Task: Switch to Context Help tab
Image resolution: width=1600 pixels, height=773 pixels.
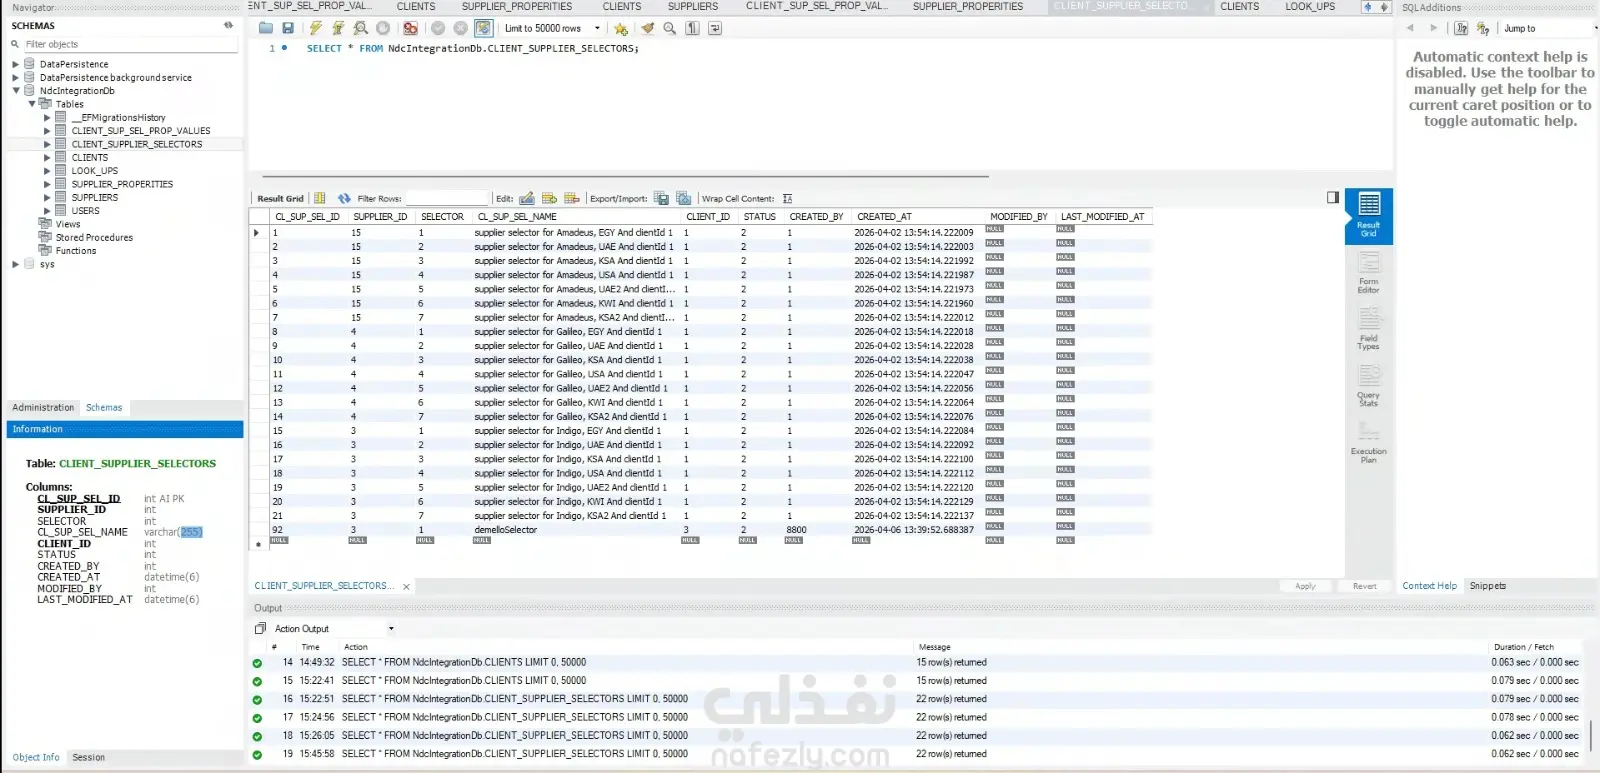Action: coord(1429,586)
